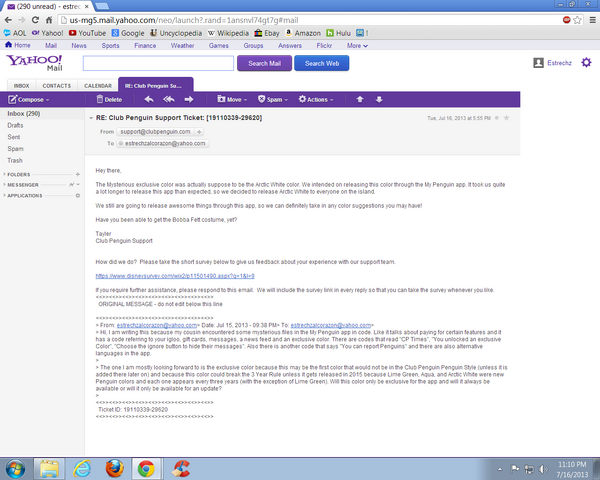The image size is (600, 480).
Task: Click the Adblock extension icon
Action: coord(567,20)
